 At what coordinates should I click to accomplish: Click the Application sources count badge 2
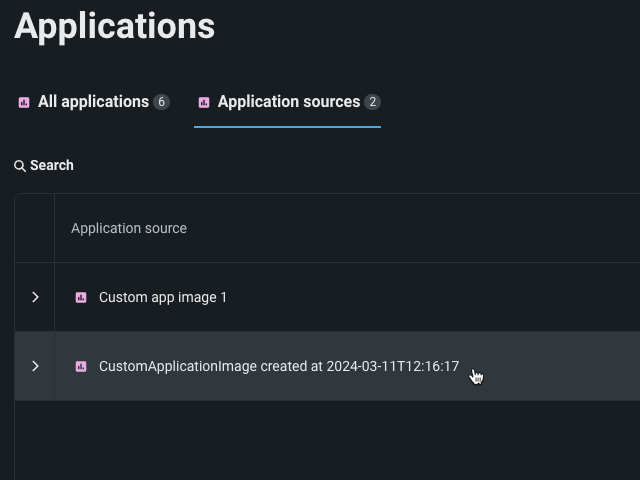372,102
